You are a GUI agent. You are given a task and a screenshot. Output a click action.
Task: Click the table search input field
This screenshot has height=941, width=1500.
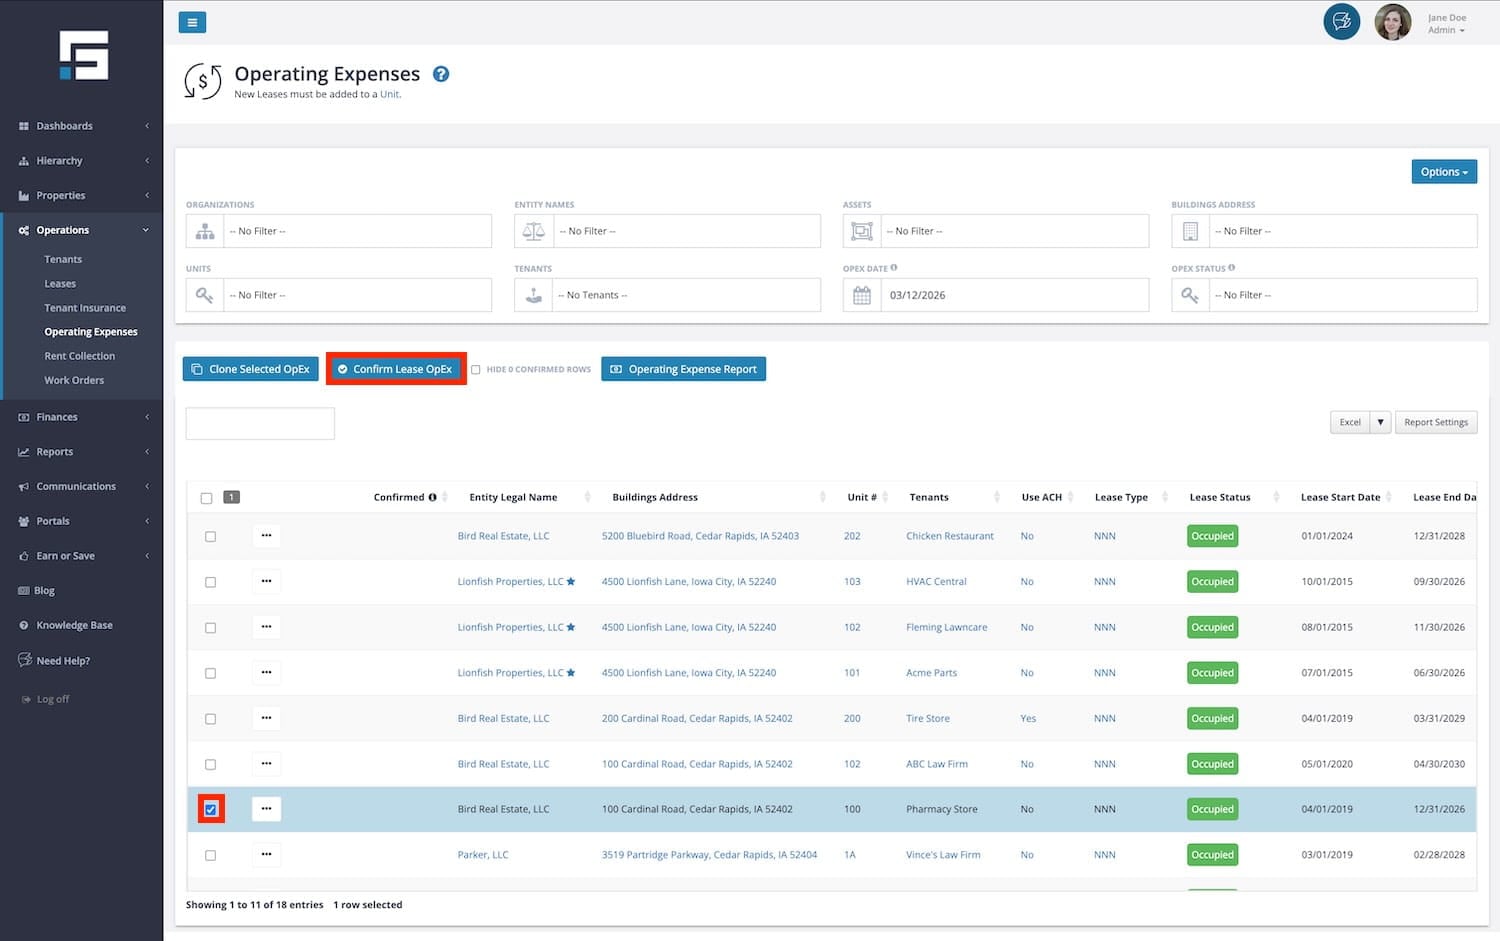point(260,423)
